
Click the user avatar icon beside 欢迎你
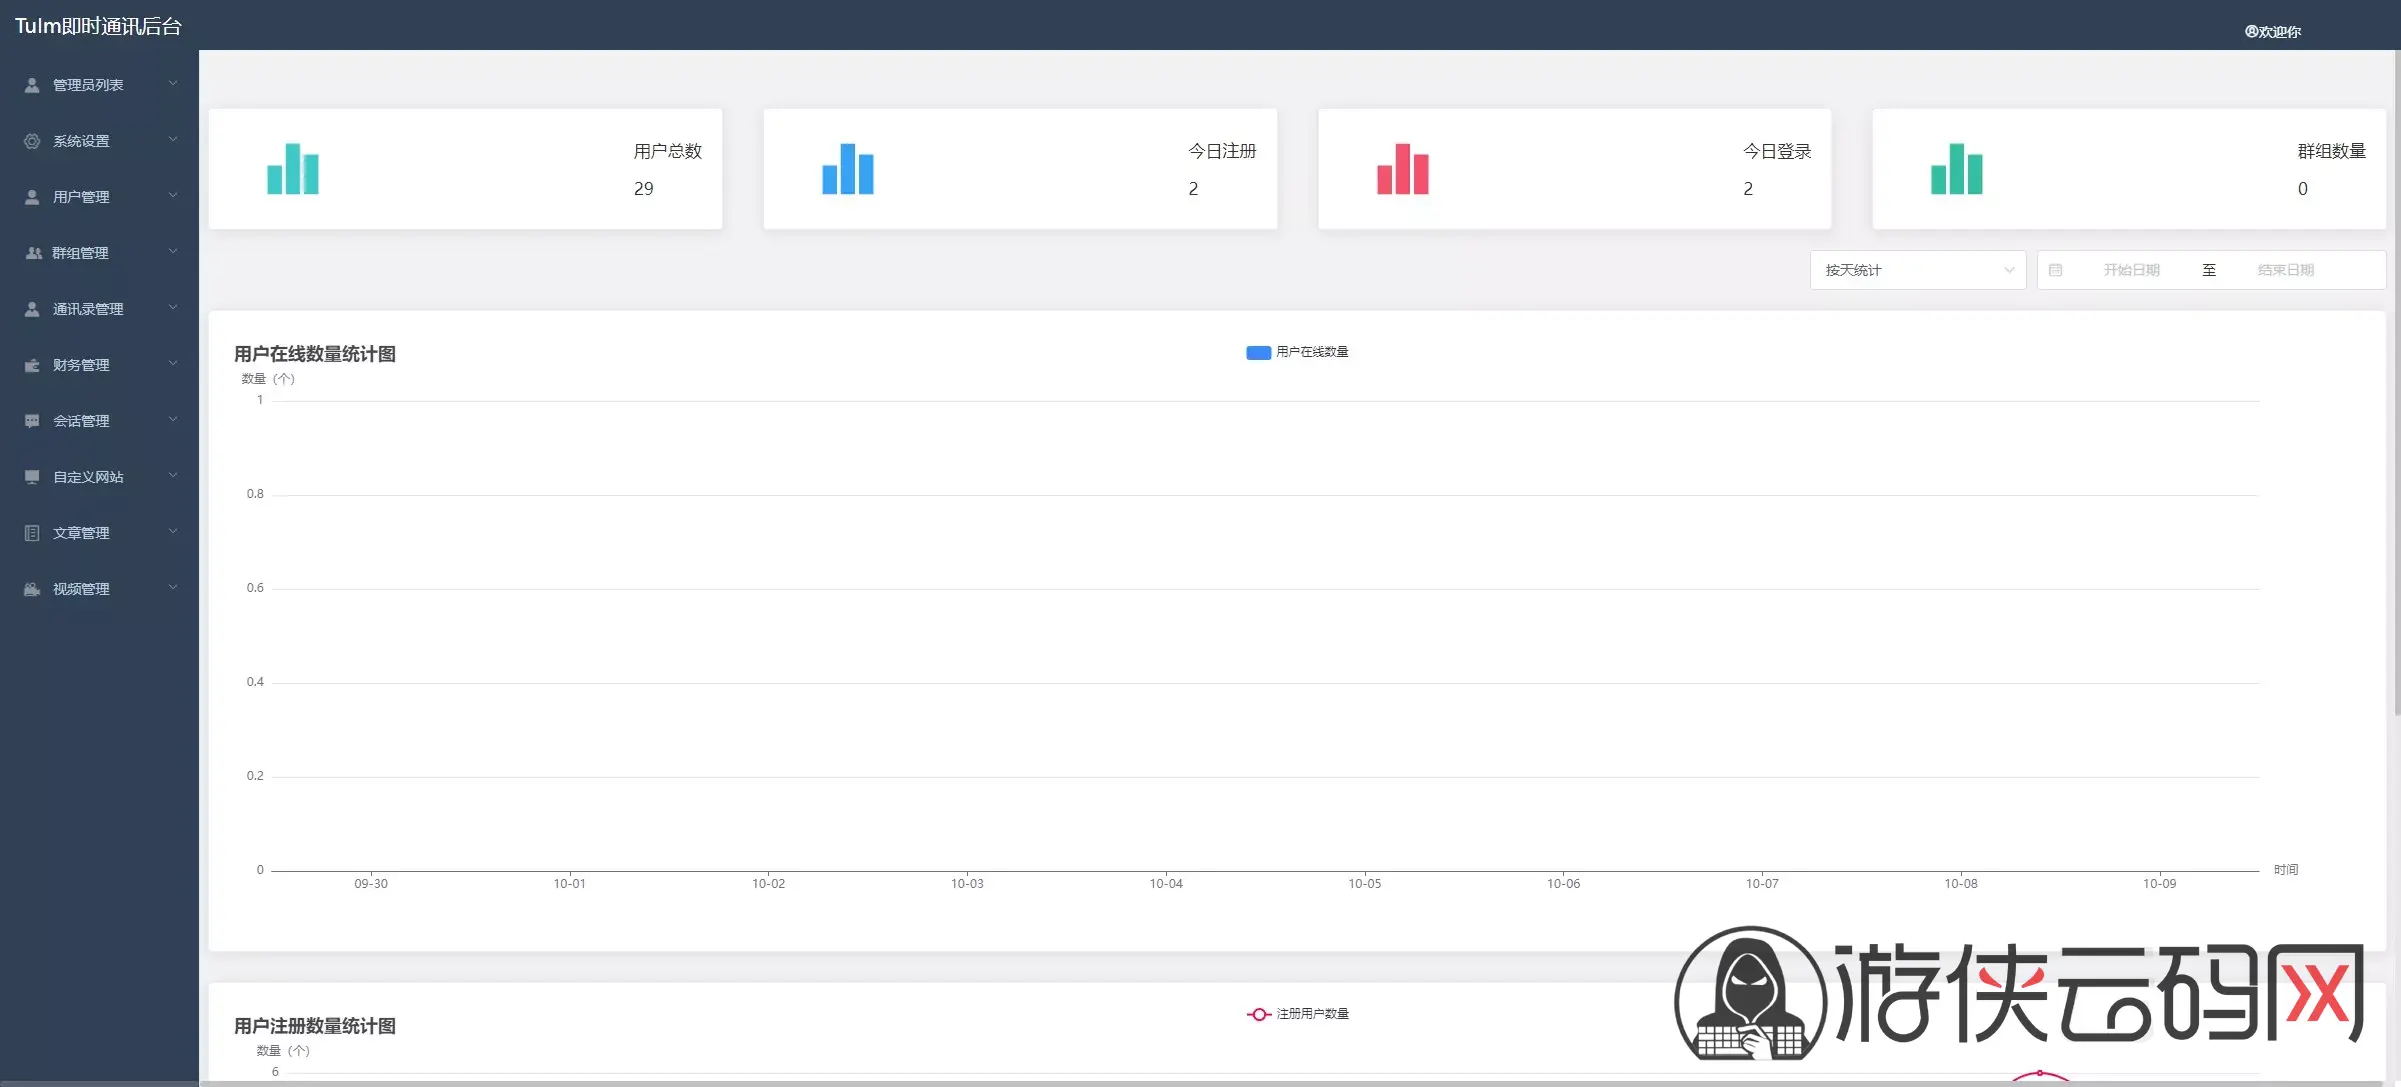(x=2251, y=31)
